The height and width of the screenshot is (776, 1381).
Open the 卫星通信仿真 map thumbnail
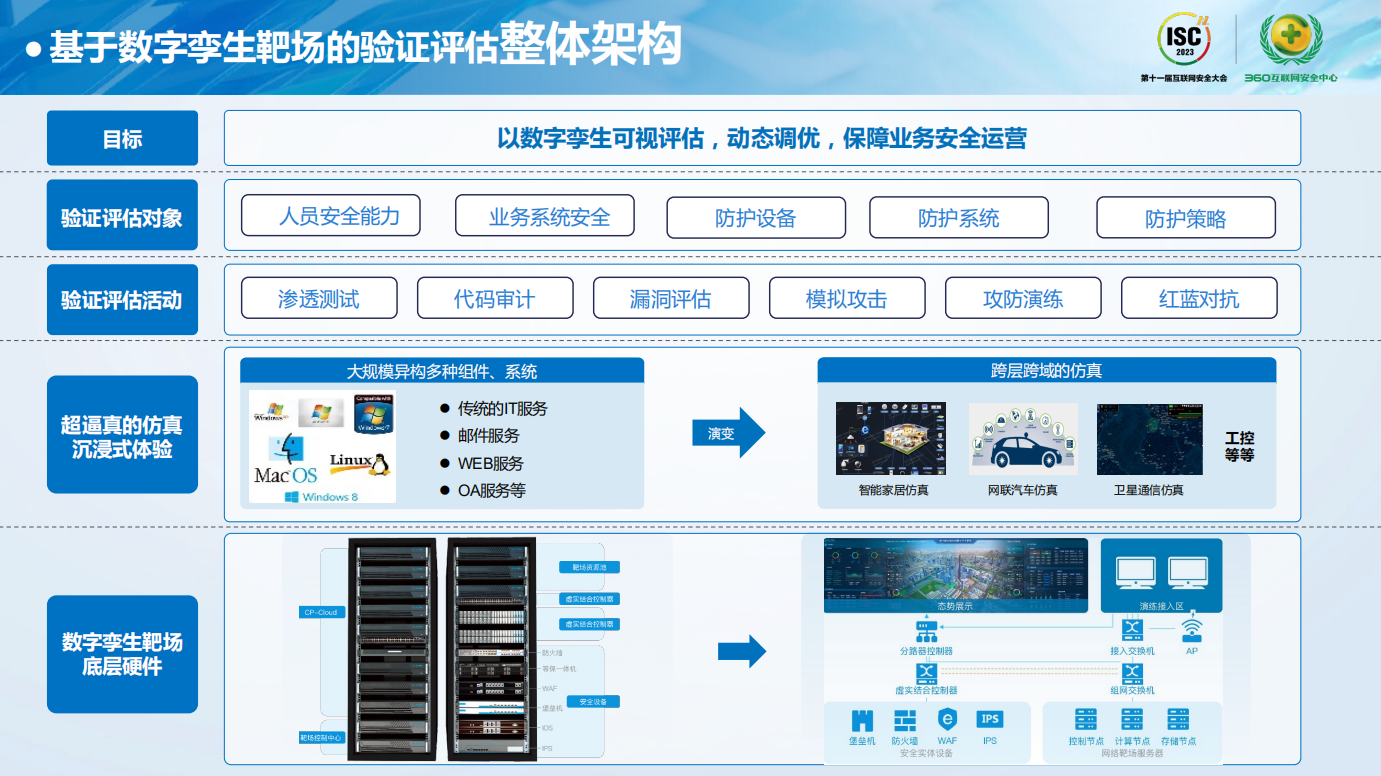[1149, 439]
